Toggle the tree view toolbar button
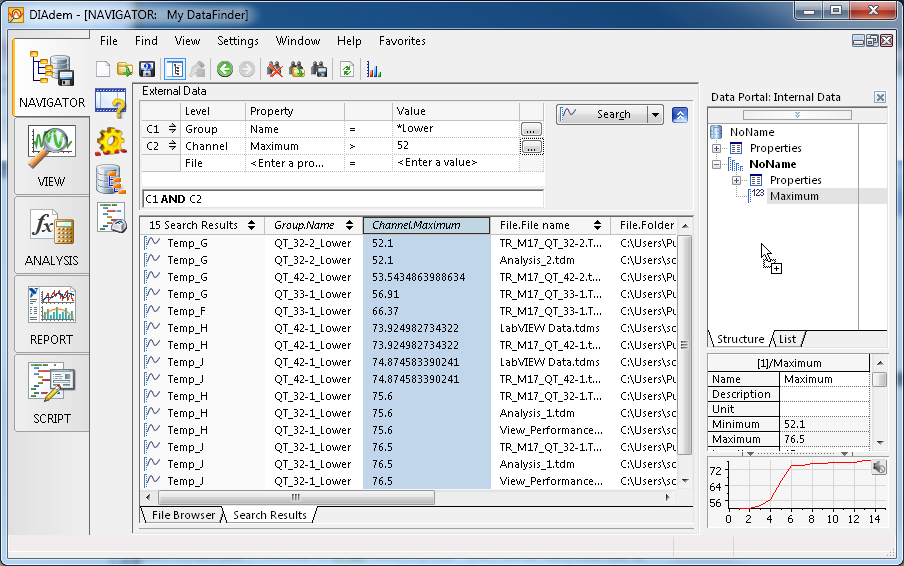 pos(174,69)
